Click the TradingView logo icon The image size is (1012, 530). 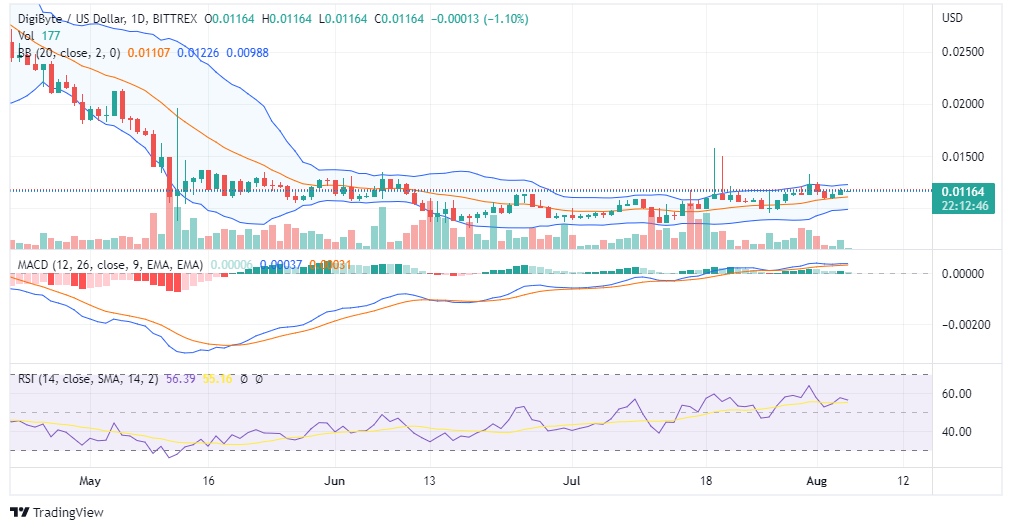pos(20,512)
